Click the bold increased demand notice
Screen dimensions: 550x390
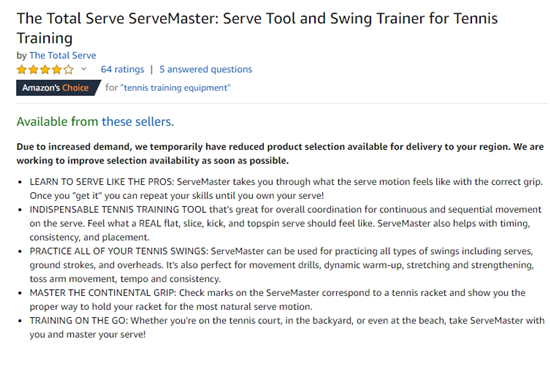tap(280, 154)
